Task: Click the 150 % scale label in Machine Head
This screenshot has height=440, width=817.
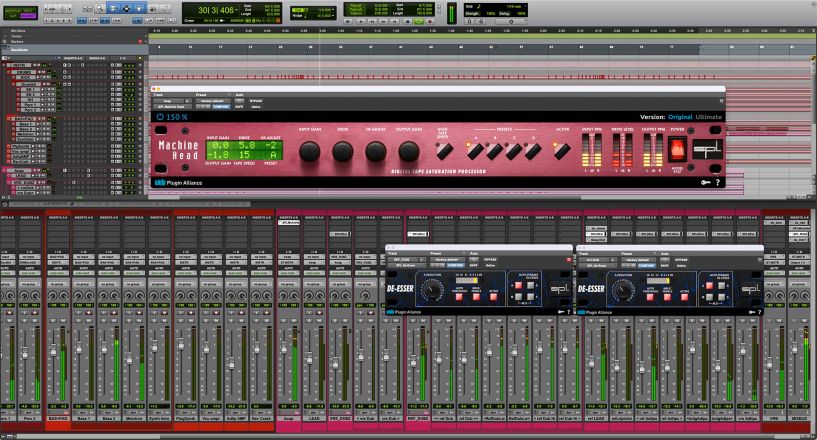Action: point(177,117)
